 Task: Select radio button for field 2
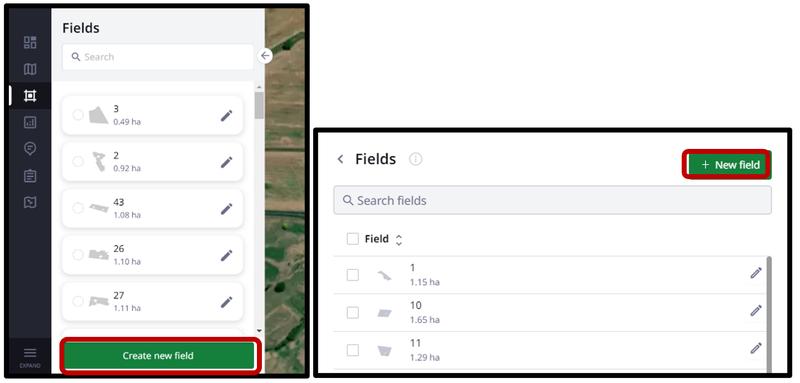(x=78, y=162)
